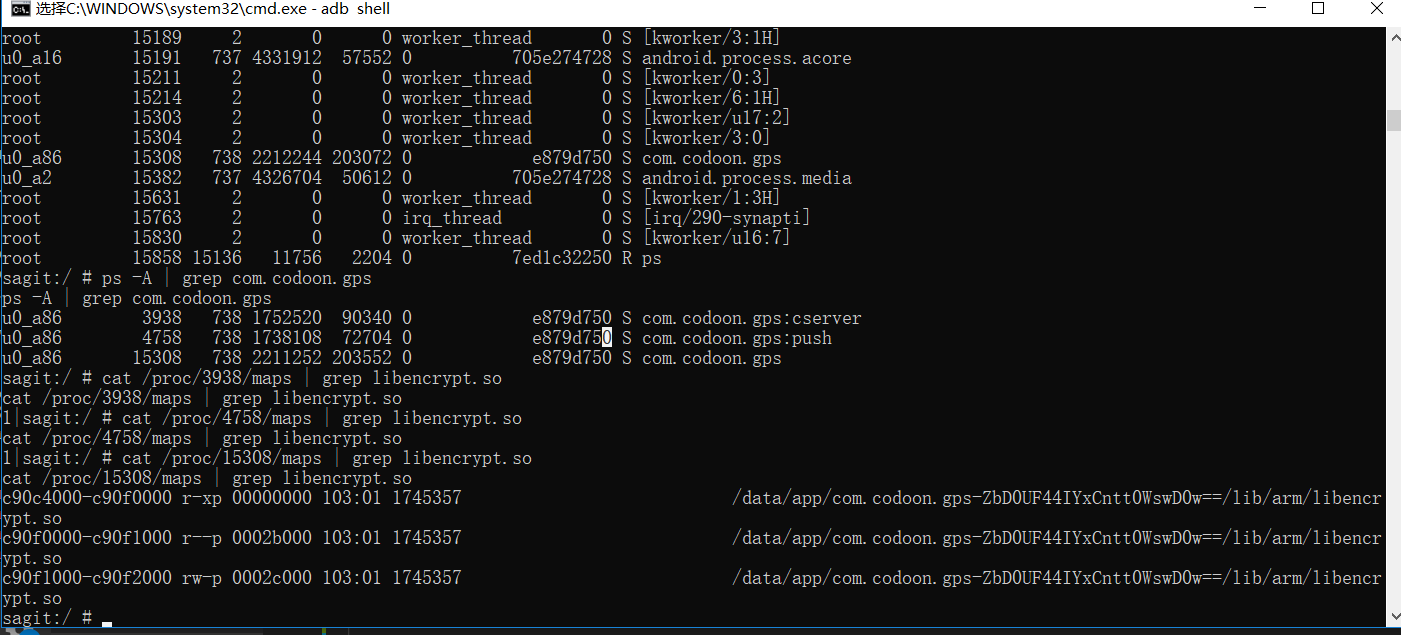Click the value 1738108
1401x635 pixels.
point(287,338)
